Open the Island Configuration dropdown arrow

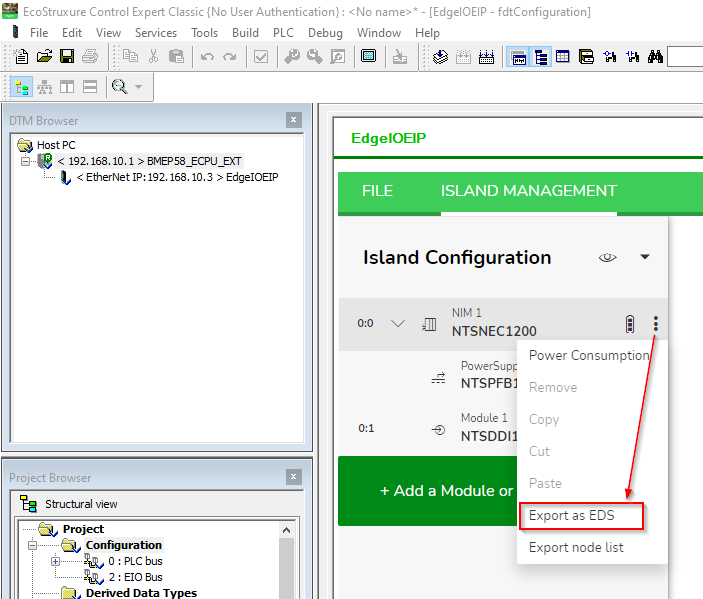pos(645,258)
